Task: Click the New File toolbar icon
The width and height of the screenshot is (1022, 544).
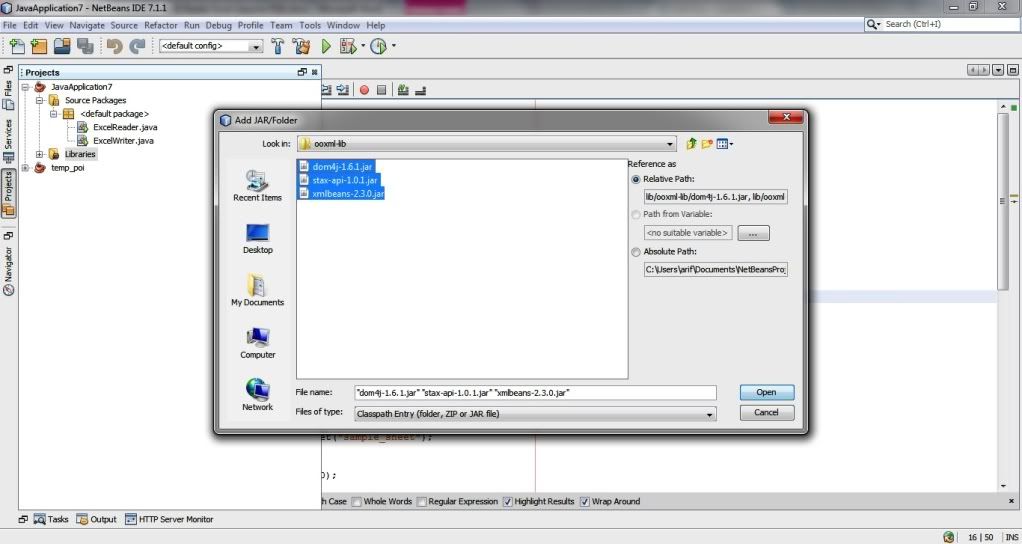Action: (x=18, y=46)
